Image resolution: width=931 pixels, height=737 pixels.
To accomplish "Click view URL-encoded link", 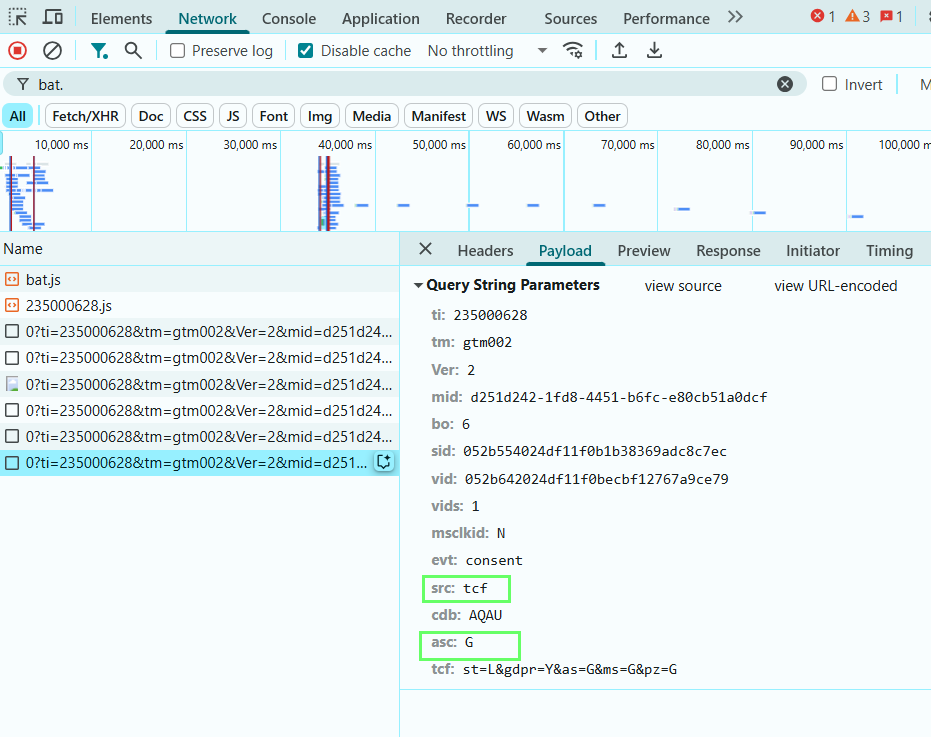I will point(835,286).
